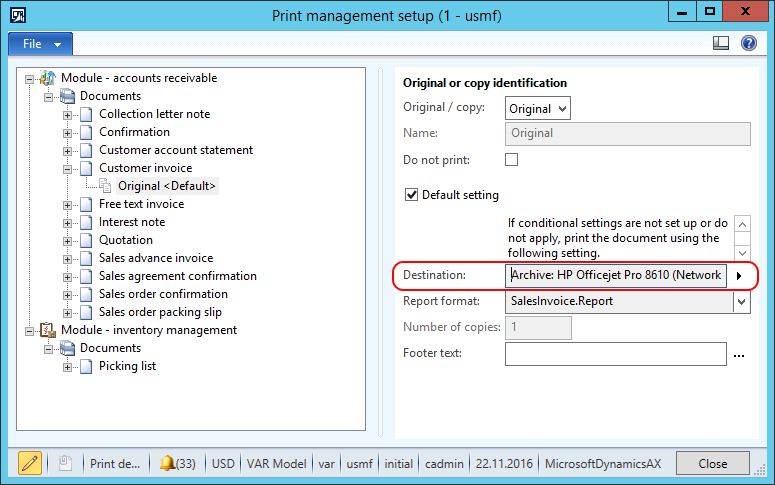Click the Sales advance invoice document icon
775x485 pixels.
[86, 258]
